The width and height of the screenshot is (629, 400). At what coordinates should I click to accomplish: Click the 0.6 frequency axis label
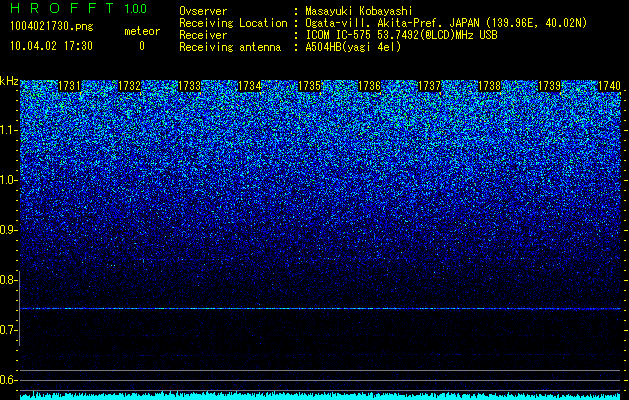click(x=8, y=380)
